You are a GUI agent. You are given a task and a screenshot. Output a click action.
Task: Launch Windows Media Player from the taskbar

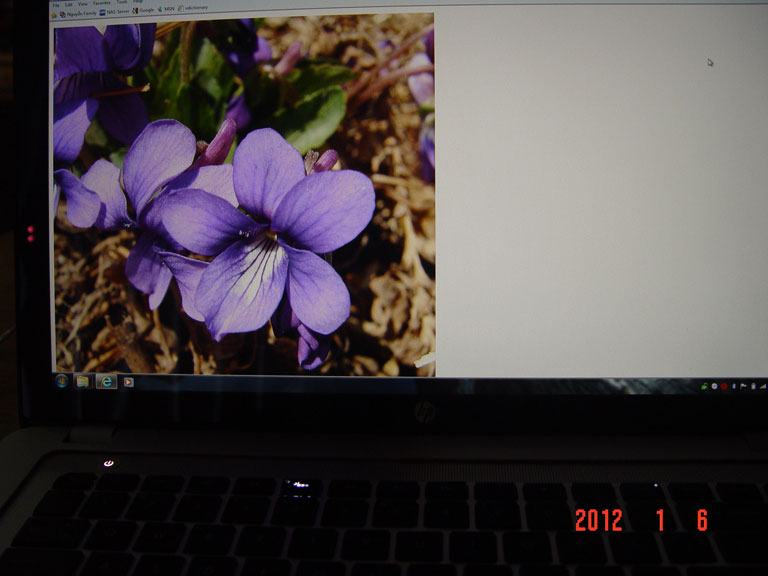pyautogui.click(x=128, y=382)
